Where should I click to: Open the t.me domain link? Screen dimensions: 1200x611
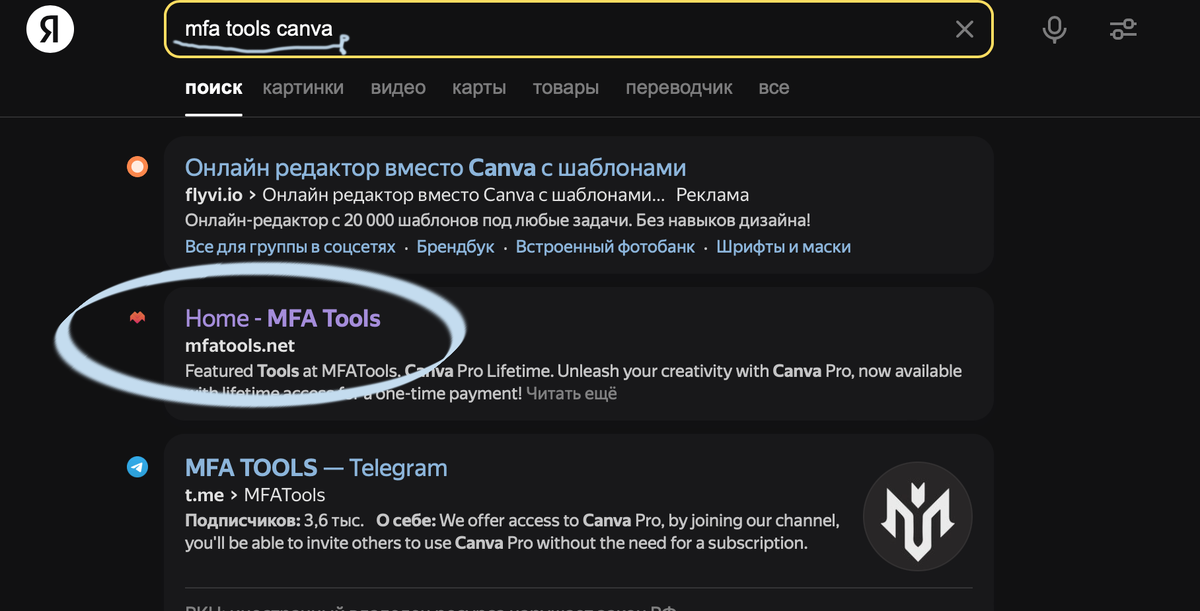204,494
